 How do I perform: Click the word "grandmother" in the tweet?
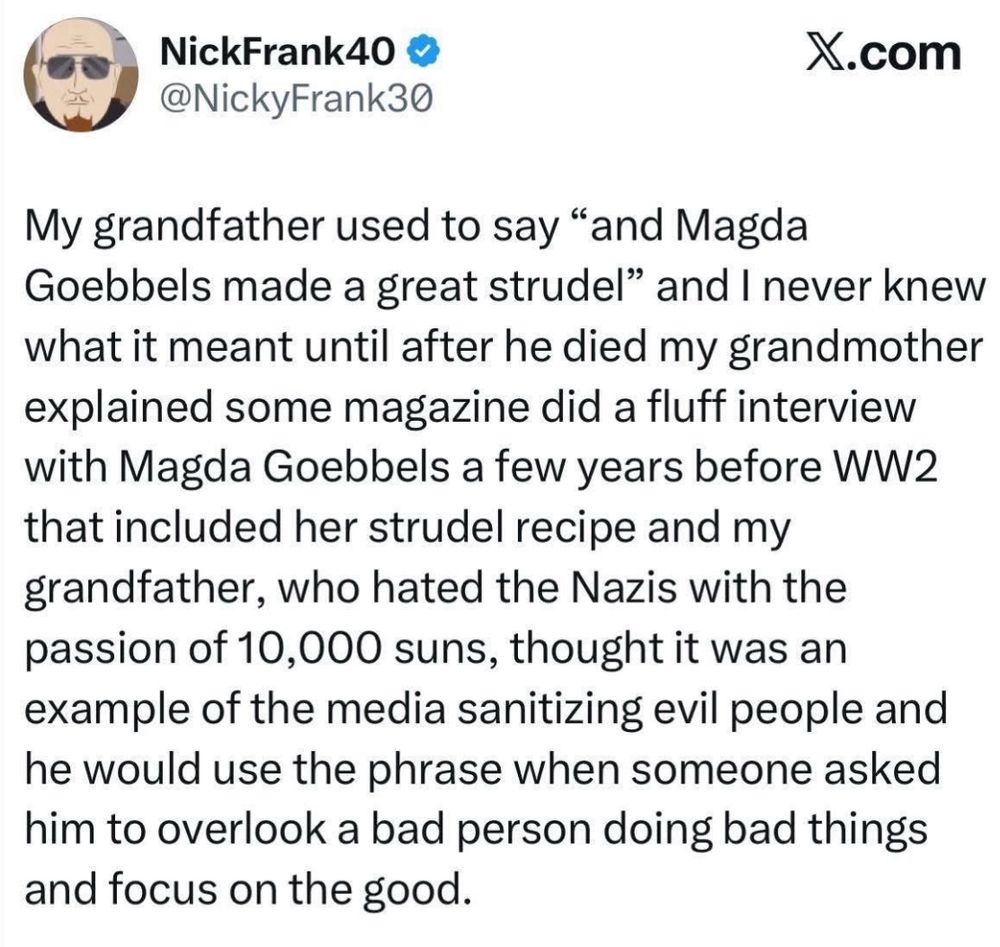pos(855,348)
